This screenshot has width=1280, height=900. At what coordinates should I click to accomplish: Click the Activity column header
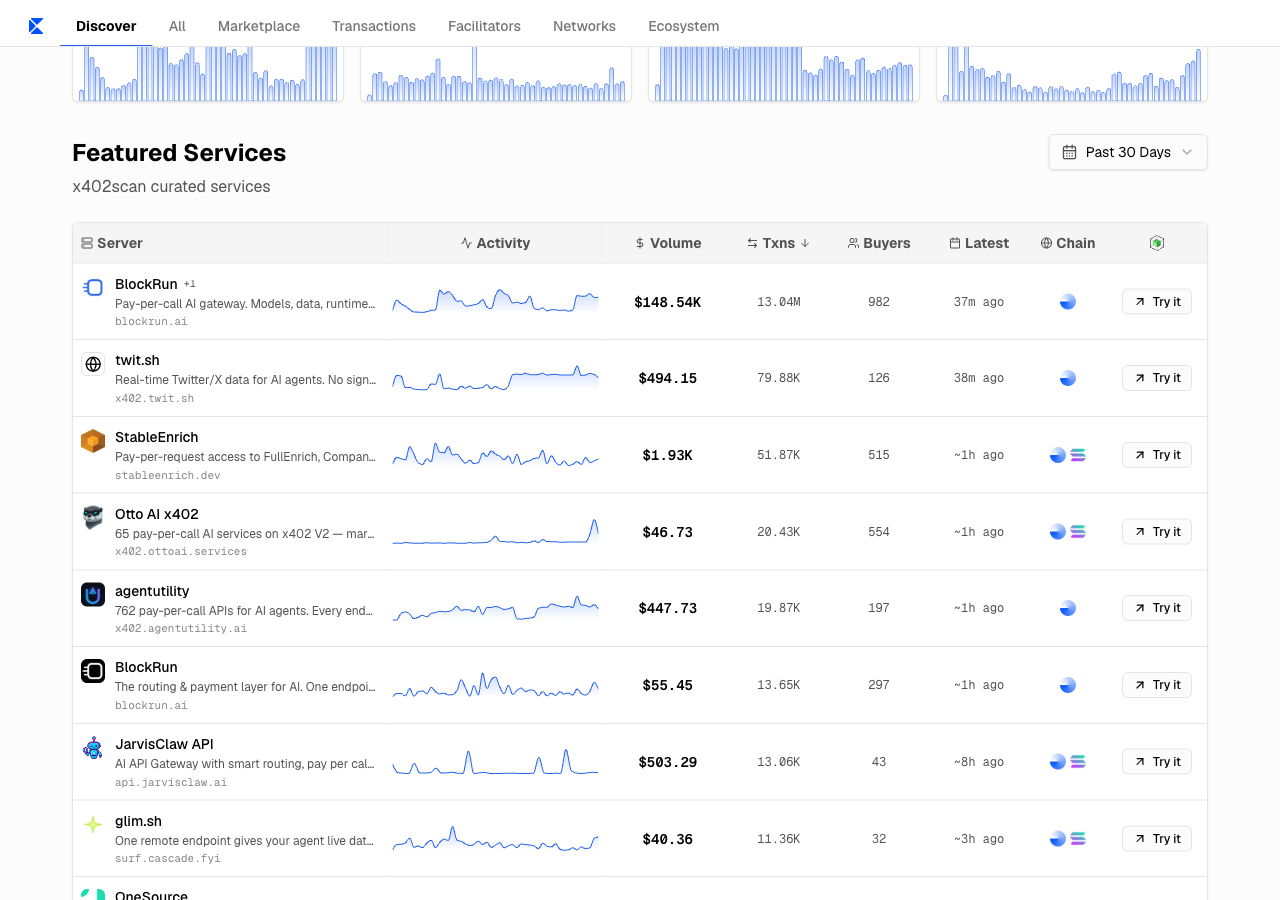click(x=495, y=243)
